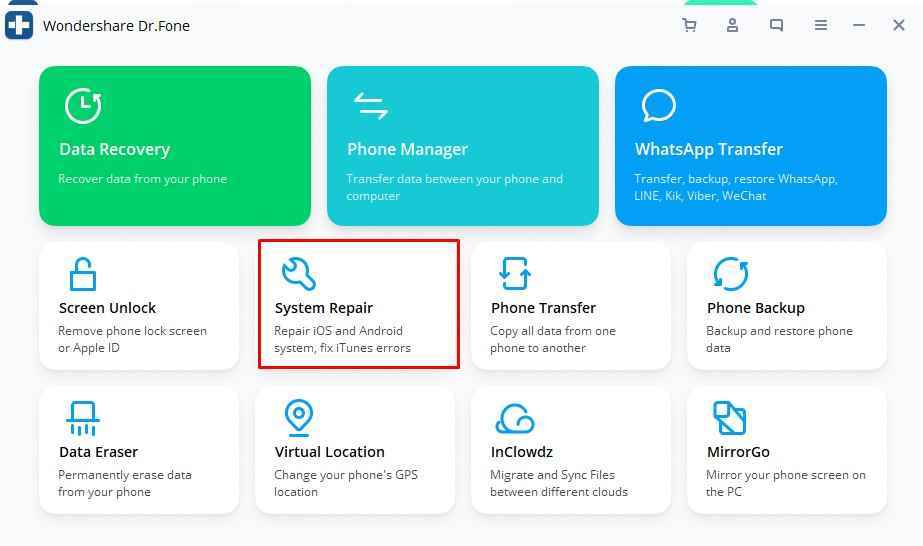The image size is (923, 546).
Task: Click 'Backup and restore phone data' text
Action: click(x=779, y=339)
